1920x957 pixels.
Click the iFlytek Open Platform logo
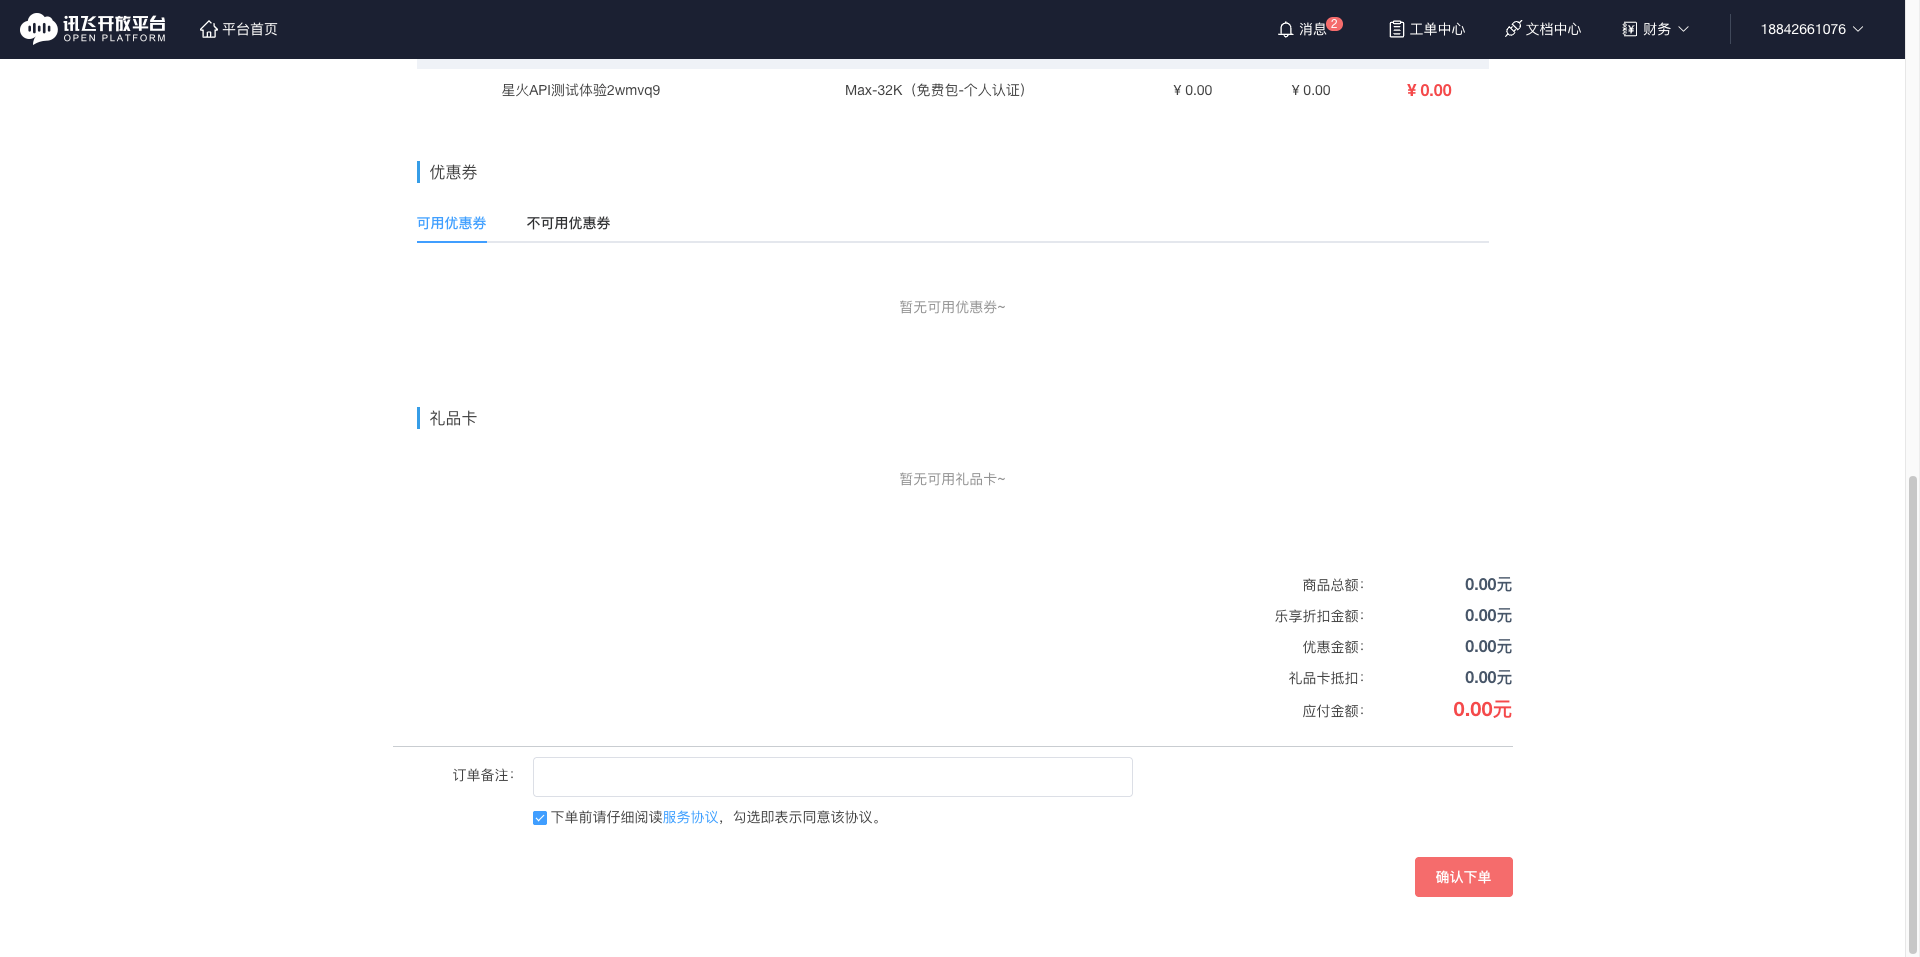(x=92, y=28)
